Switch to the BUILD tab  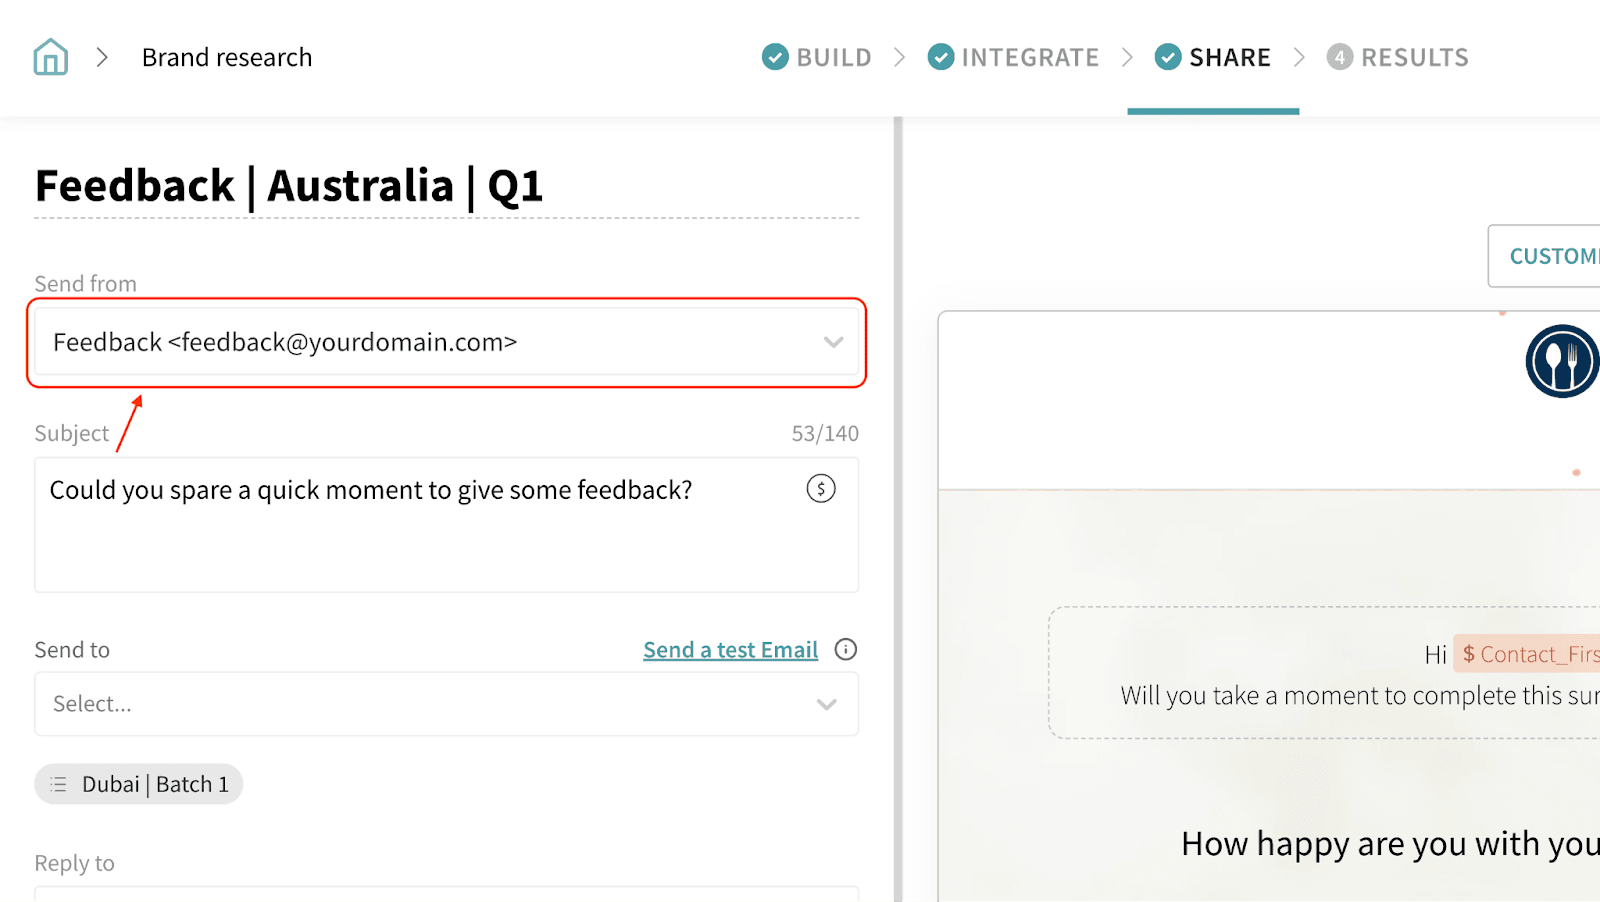tap(833, 57)
